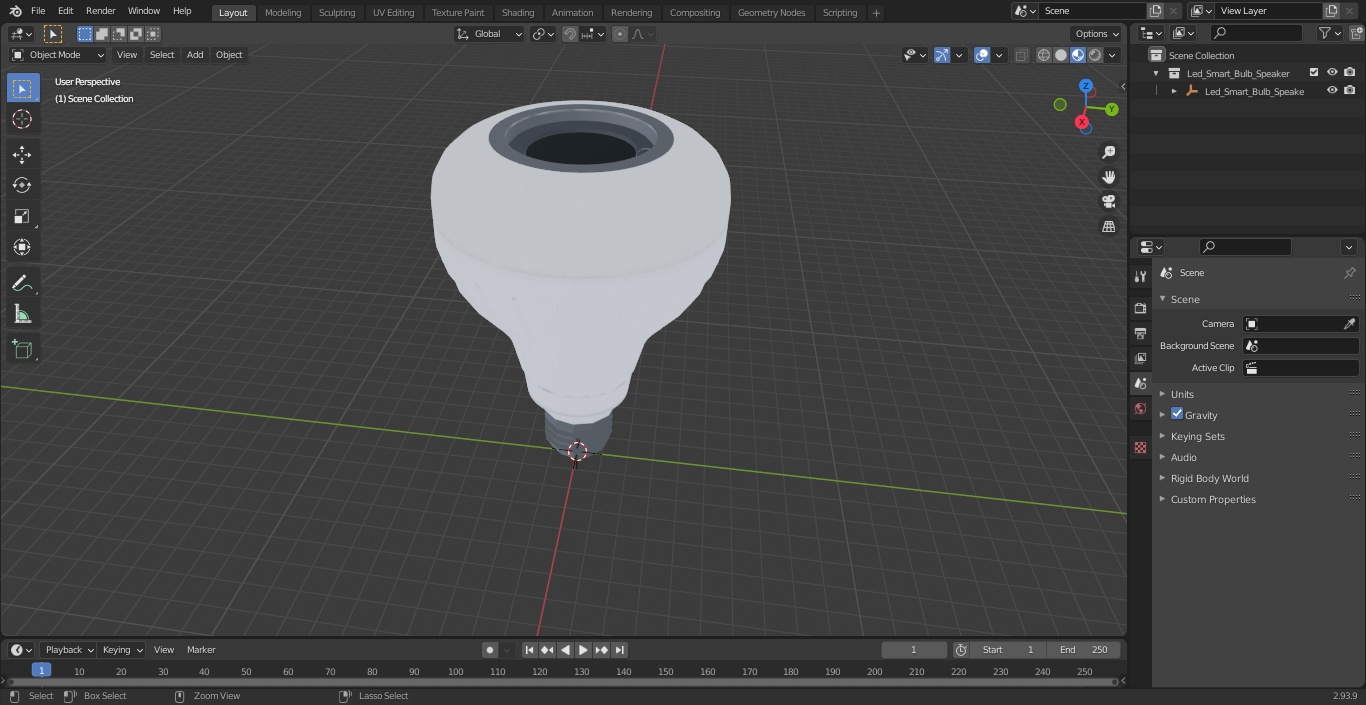Open the pivot point dropdown
The image size is (1366, 705).
click(x=543, y=34)
